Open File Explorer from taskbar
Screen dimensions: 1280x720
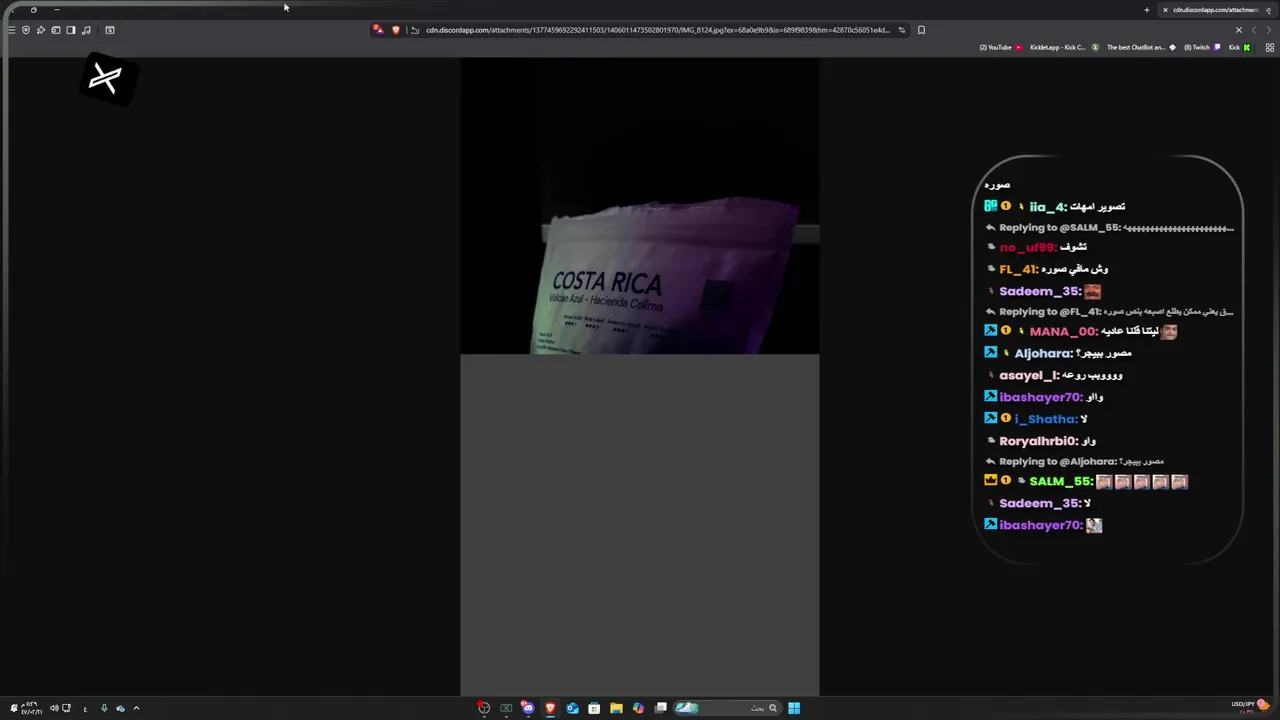[616, 708]
